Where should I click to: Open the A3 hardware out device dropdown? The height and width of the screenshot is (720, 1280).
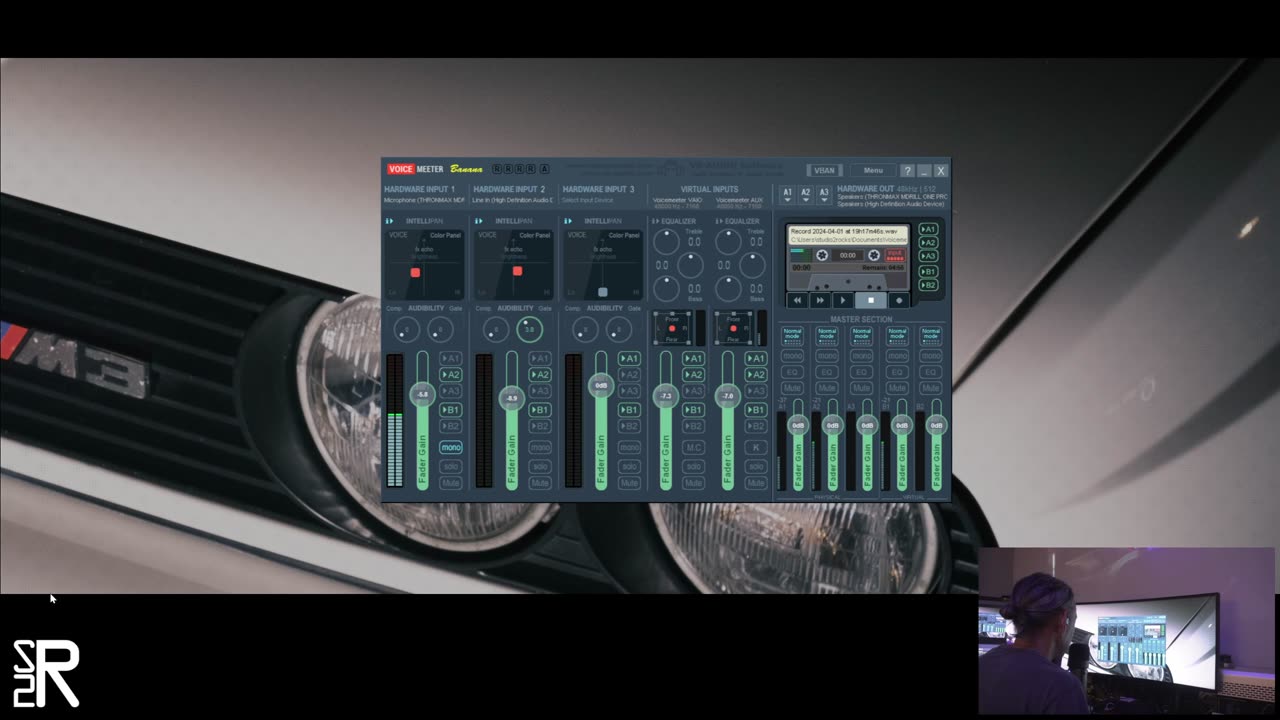[x=824, y=194]
